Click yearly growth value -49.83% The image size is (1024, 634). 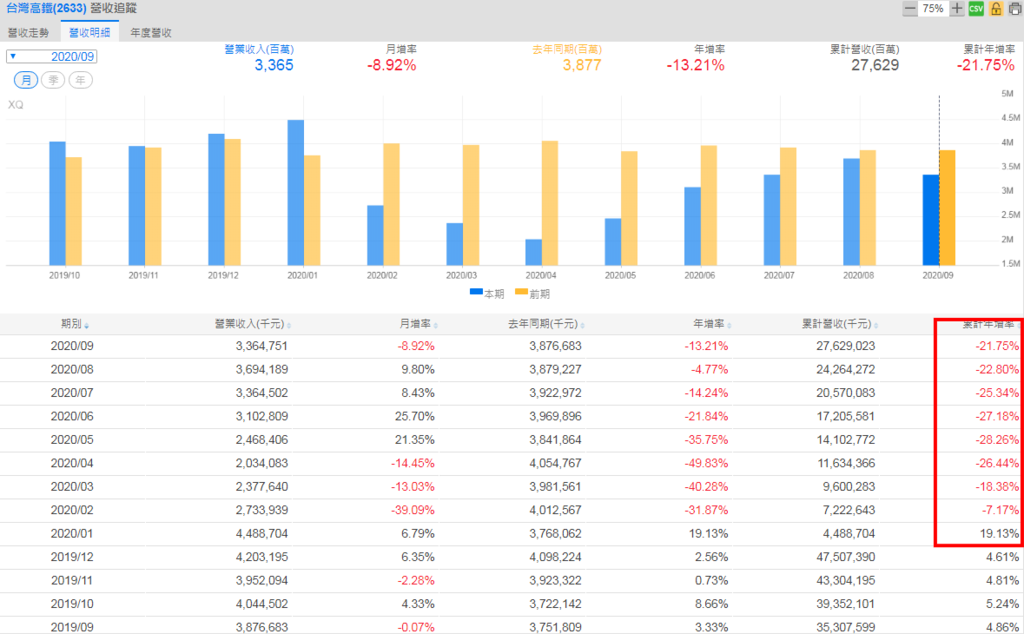pos(706,464)
